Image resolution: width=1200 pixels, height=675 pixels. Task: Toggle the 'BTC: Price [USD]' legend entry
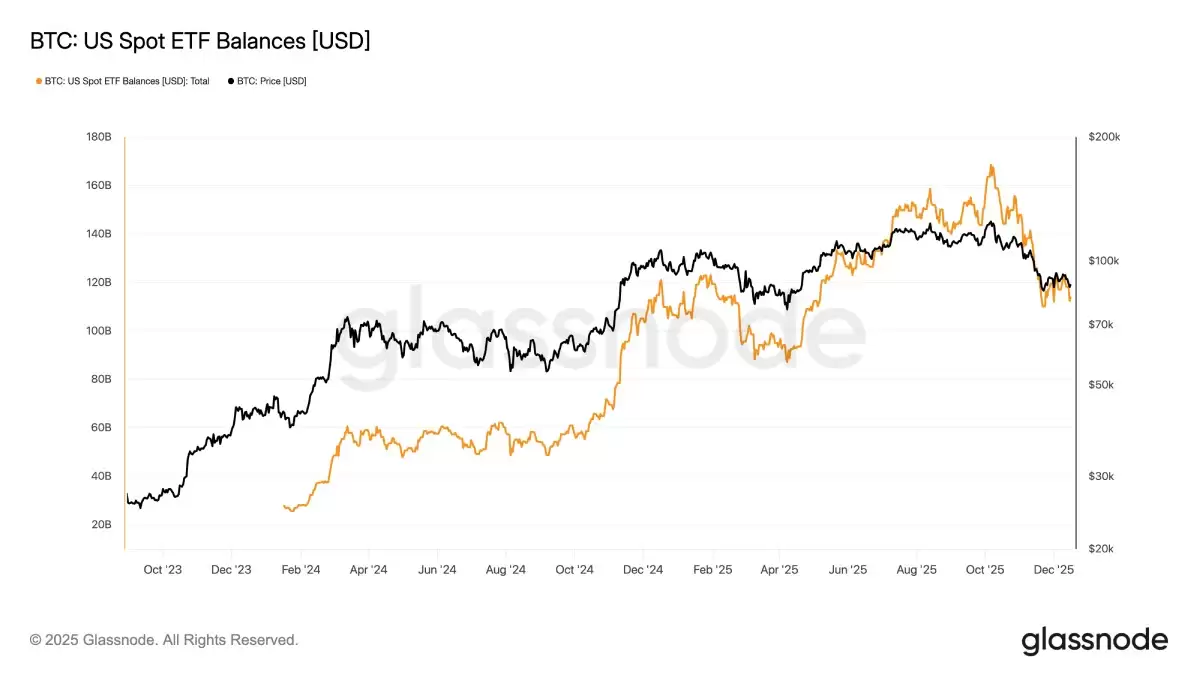click(x=271, y=81)
